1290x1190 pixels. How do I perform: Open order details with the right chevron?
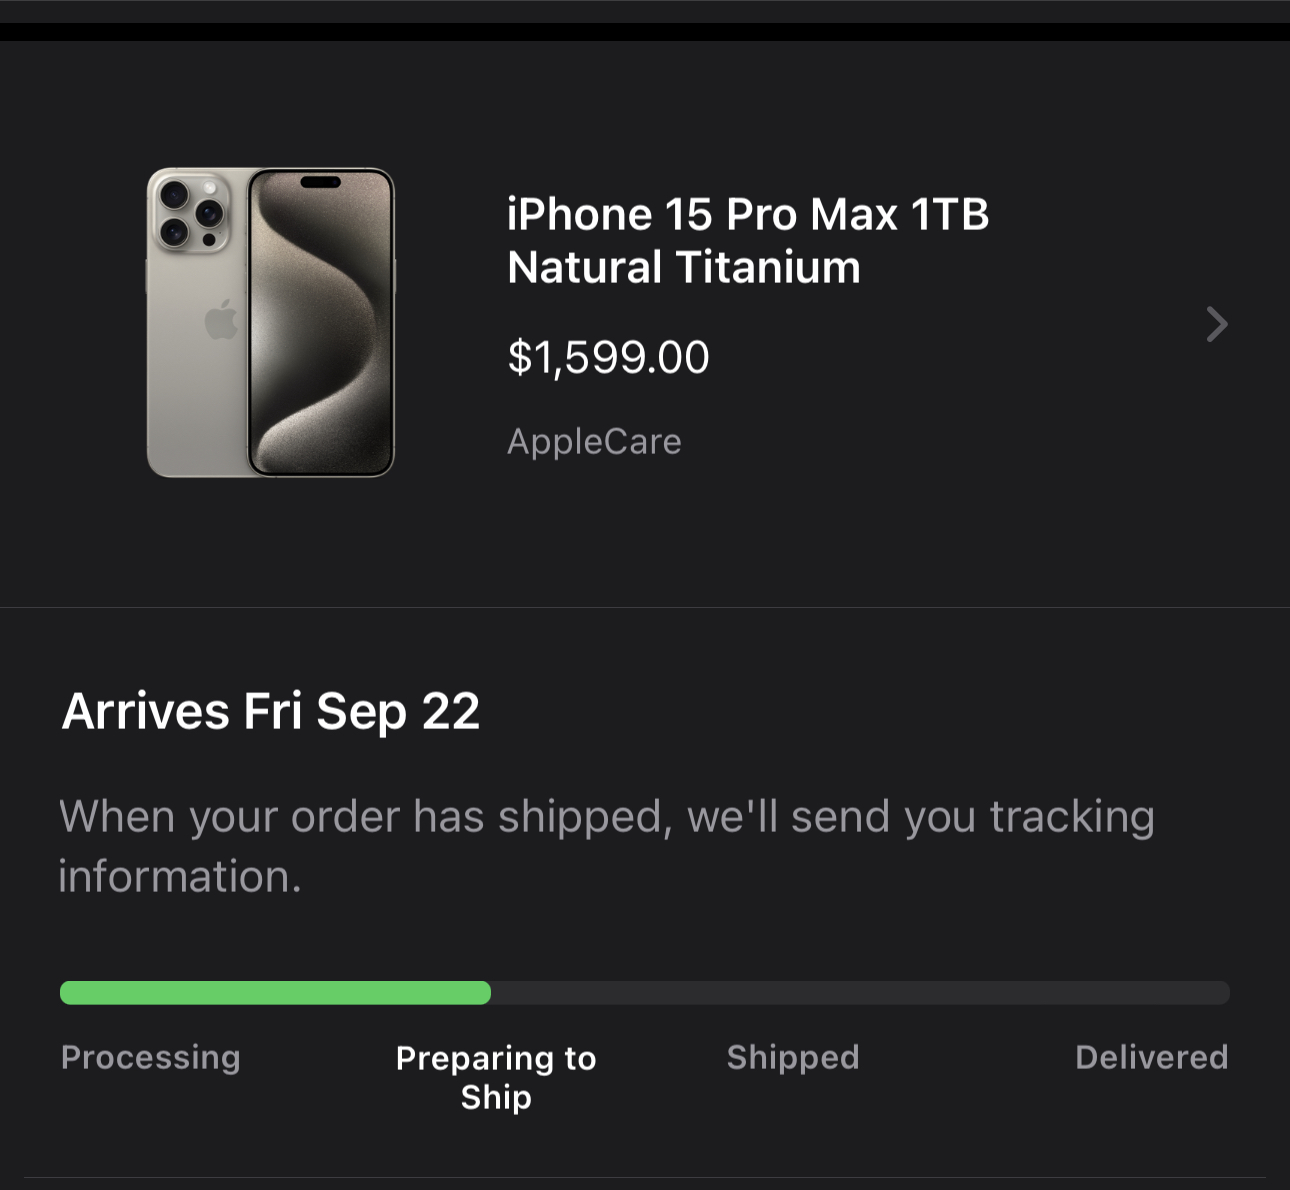click(1216, 324)
